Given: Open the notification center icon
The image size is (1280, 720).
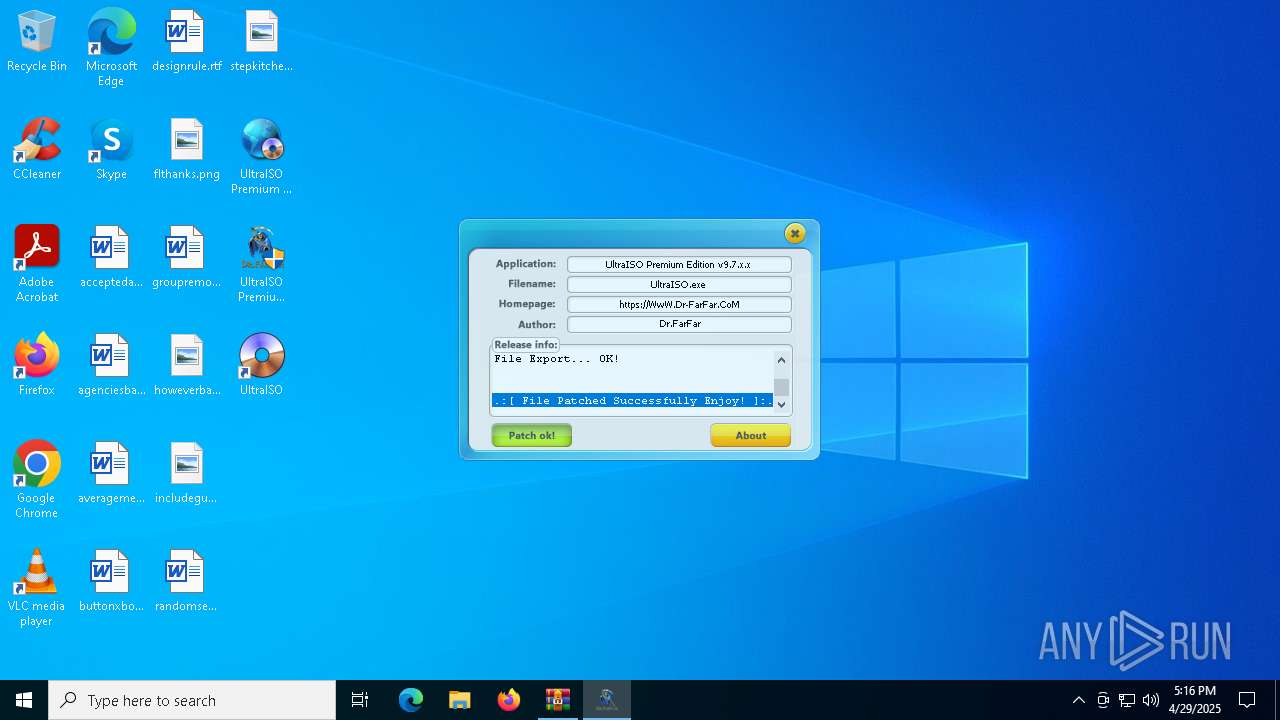Looking at the screenshot, I should coord(1247,700).
